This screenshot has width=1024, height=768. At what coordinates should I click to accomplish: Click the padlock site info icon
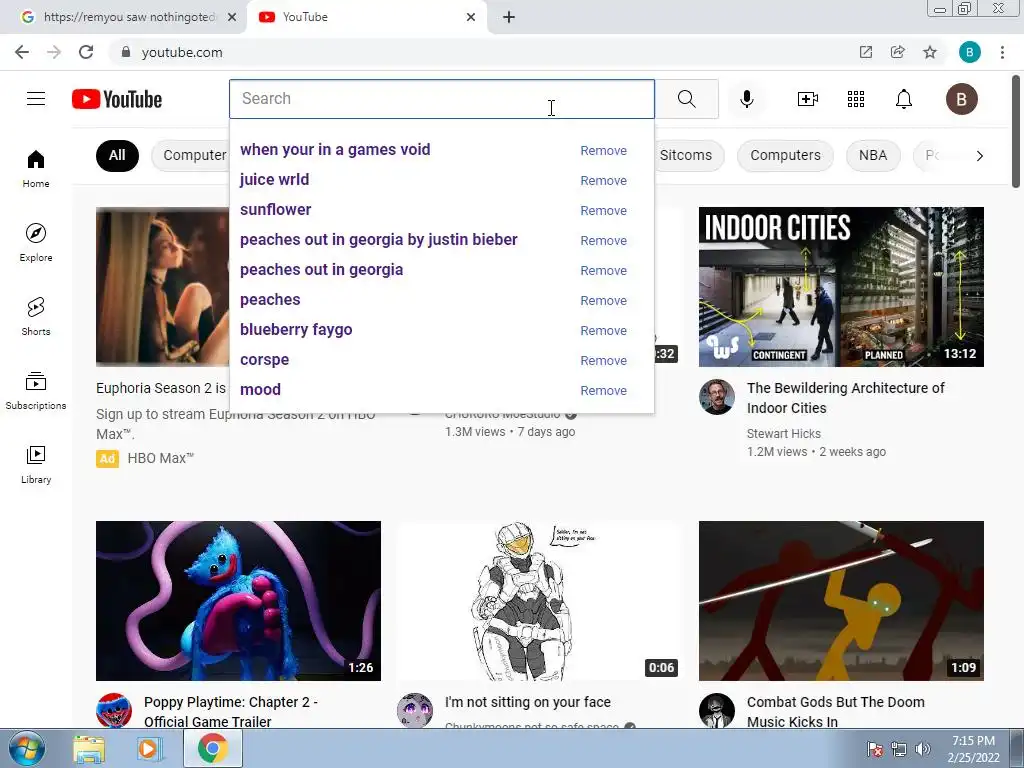click(126, 52)
